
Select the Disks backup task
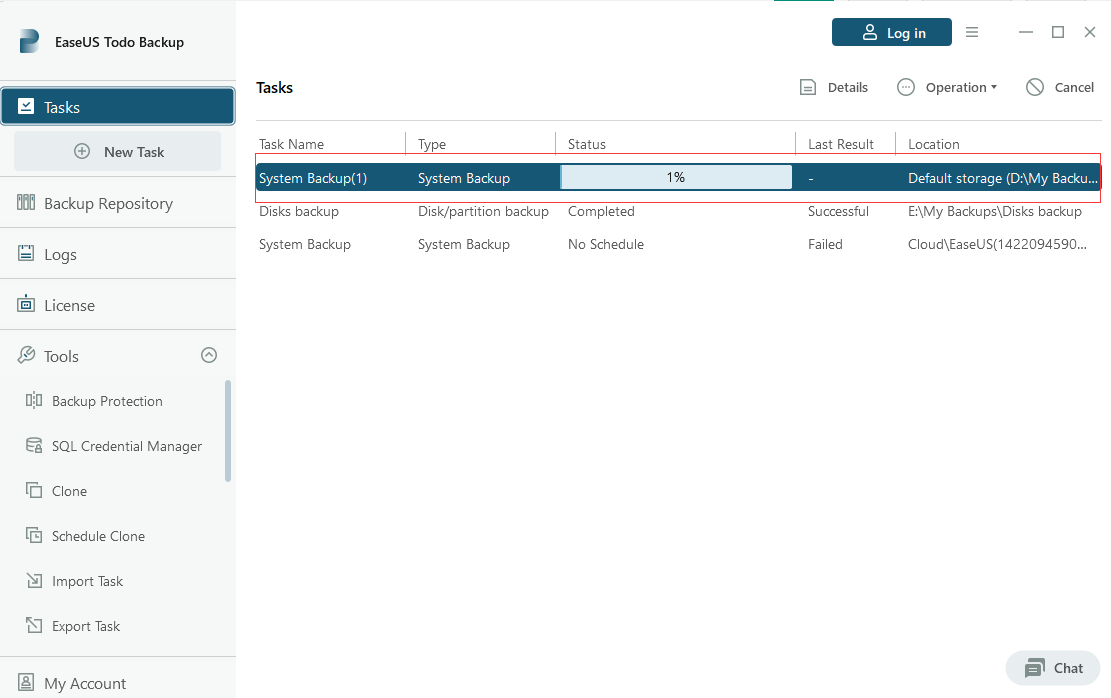(x=298, y=211)
